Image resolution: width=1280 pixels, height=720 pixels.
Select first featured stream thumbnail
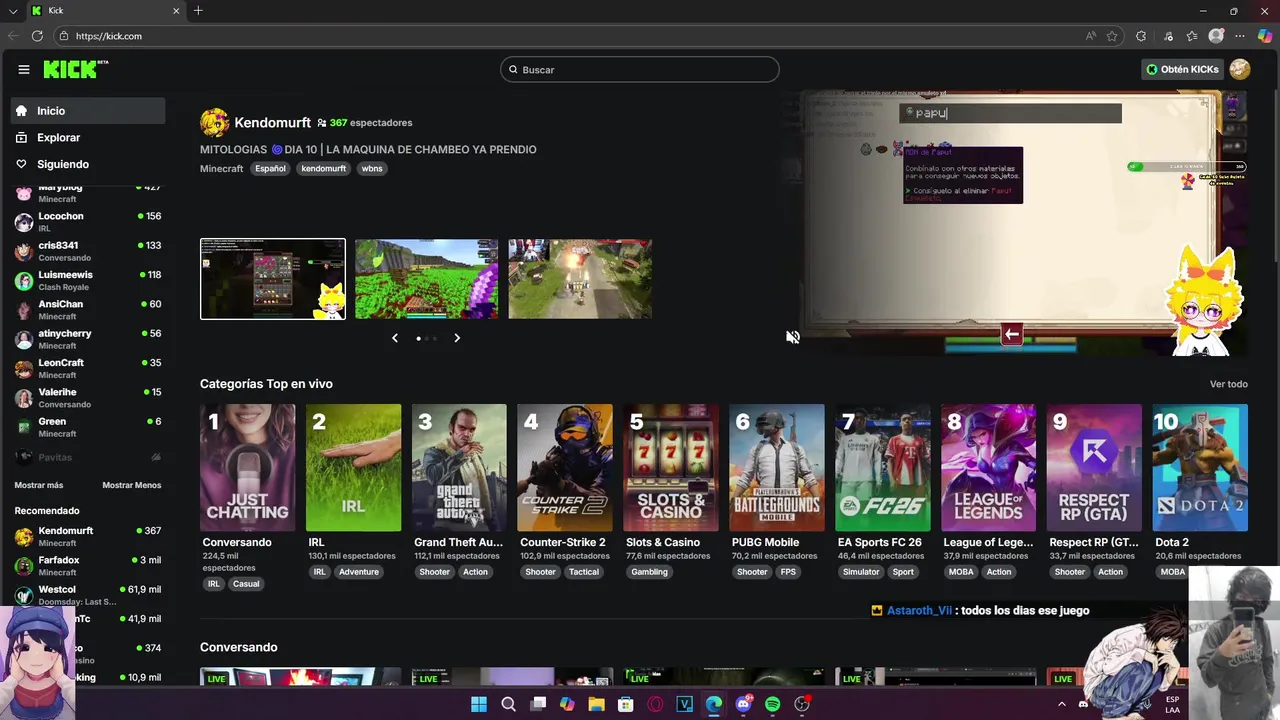273,279
